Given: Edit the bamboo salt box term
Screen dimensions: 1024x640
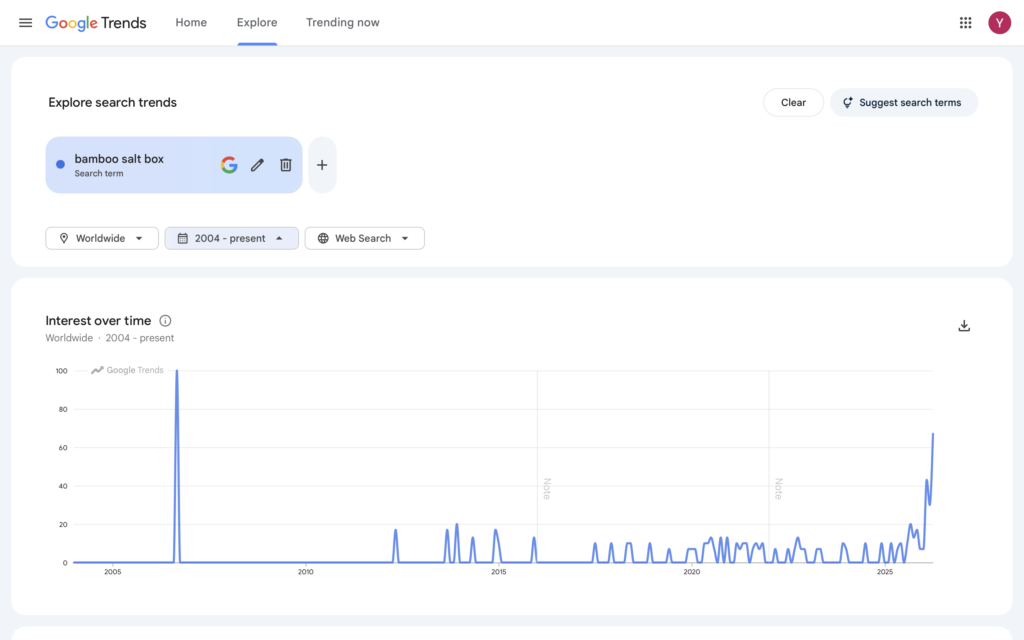Looking at the screenshot, I should click(257, 165).
